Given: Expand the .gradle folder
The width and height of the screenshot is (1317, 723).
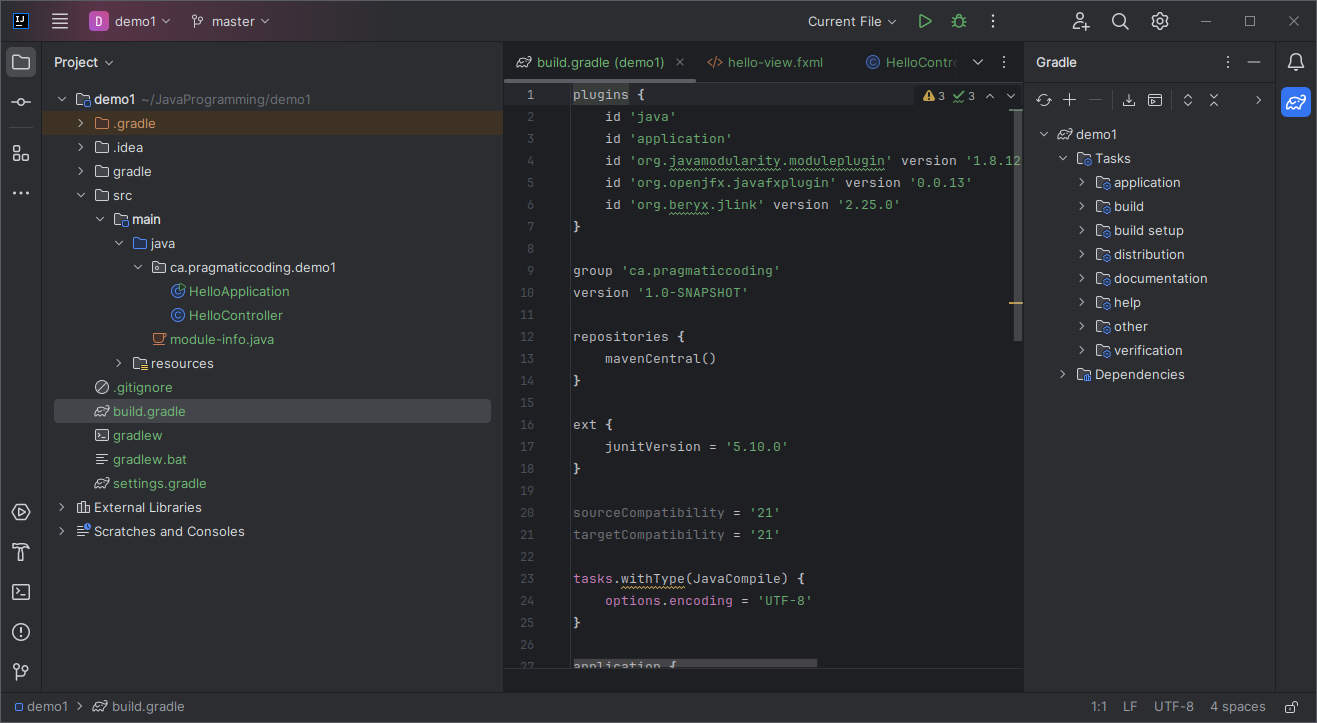Looking at the screenshot, I should point(81,123).
